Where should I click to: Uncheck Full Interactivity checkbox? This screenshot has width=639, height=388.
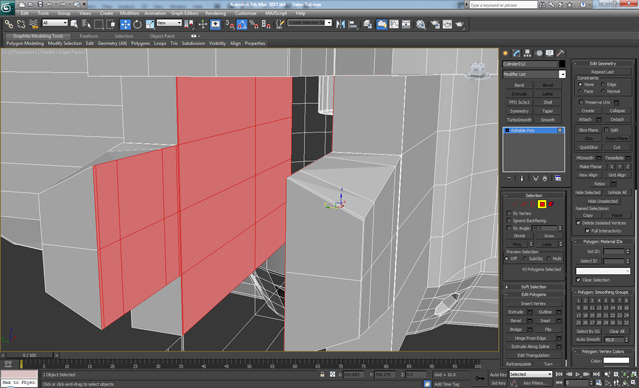[587, 231]
